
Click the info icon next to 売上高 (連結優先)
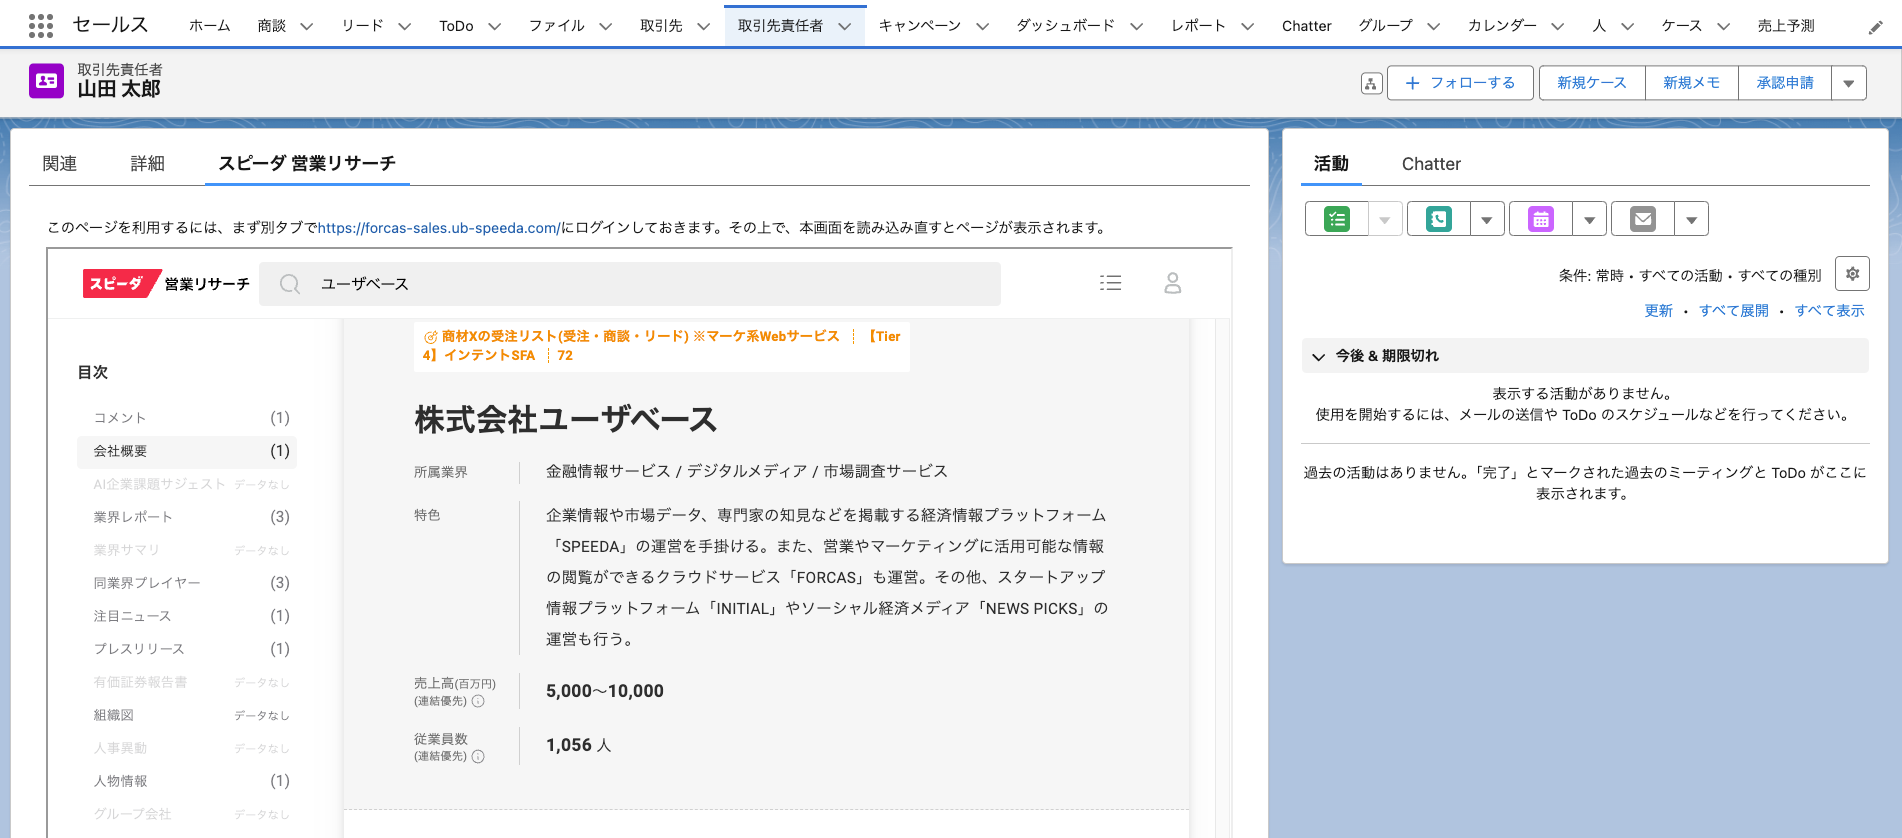478,701
